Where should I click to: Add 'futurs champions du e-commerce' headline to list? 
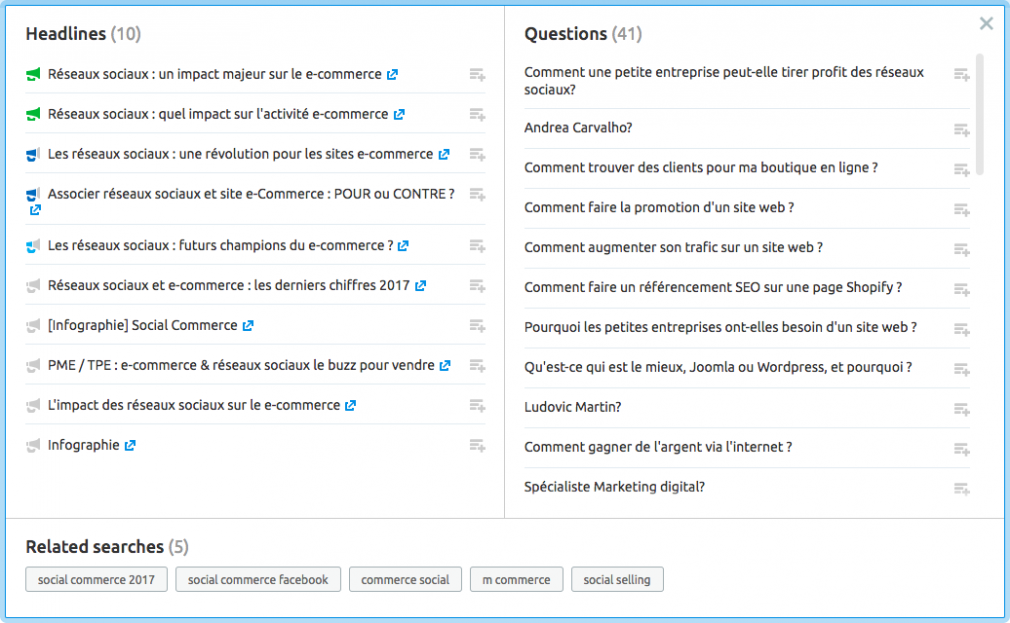pyautogui.click(x=477, y=246)
